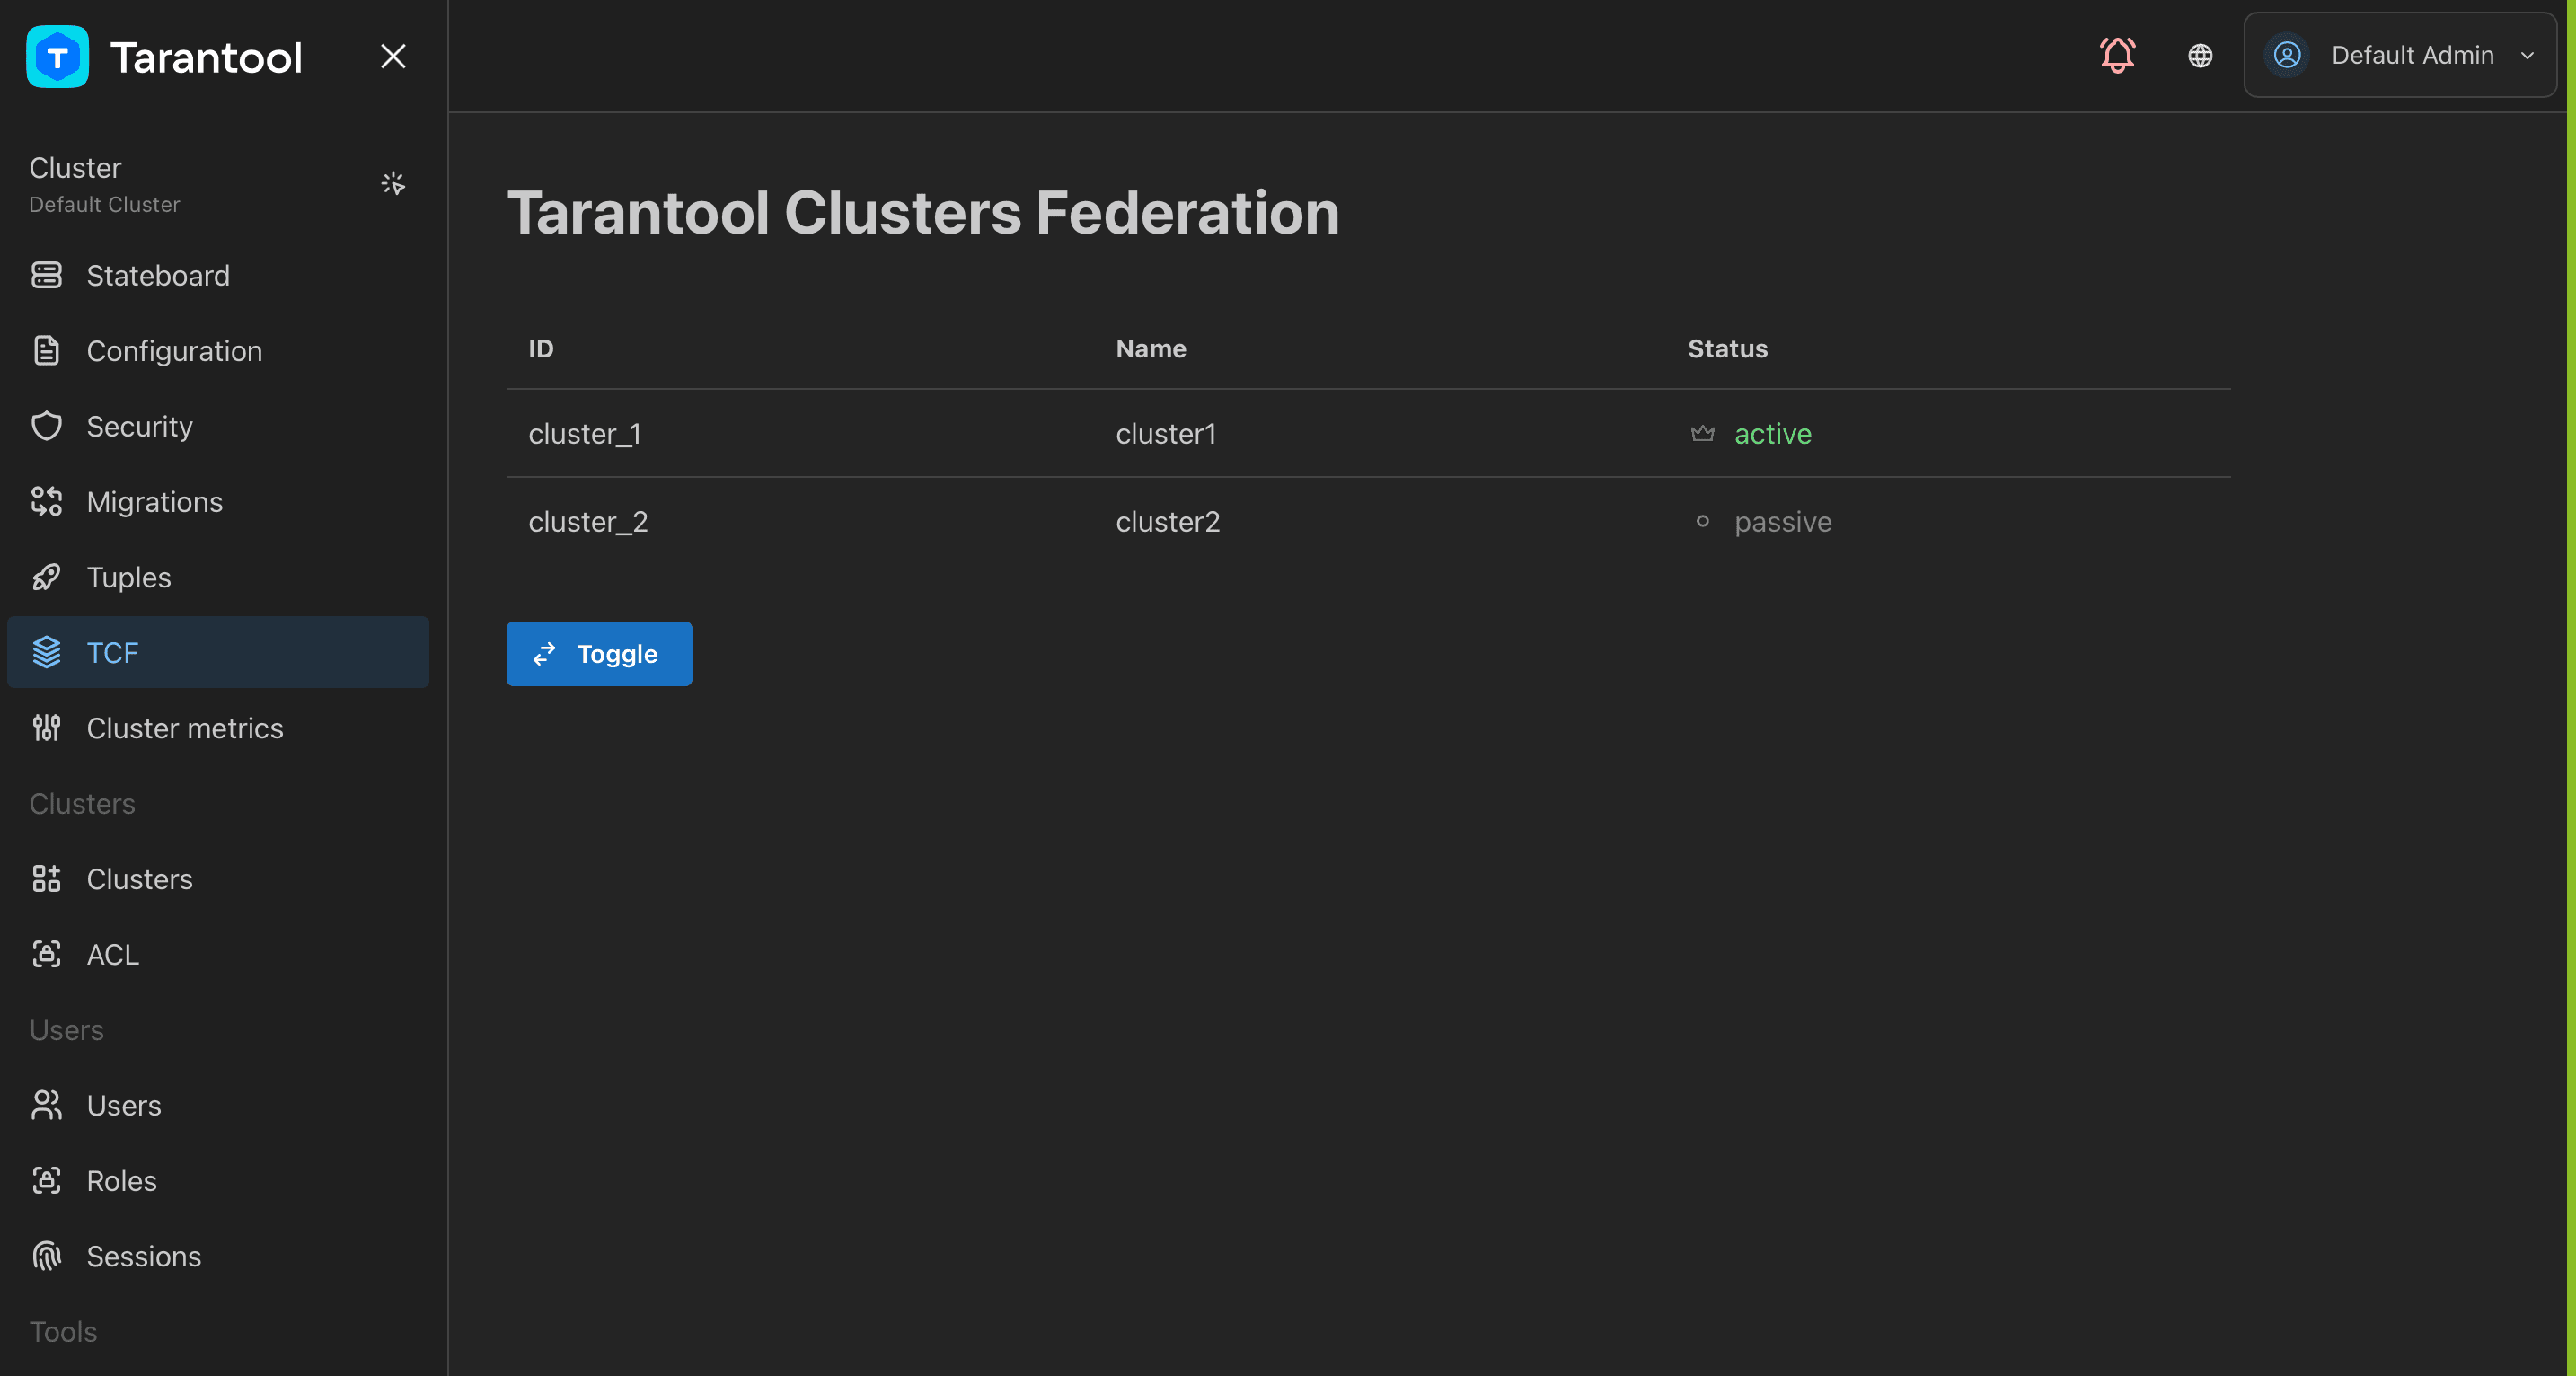Open Roles page
Viewport: 2576px width, 1376px height.
[x=218, y=1180]
